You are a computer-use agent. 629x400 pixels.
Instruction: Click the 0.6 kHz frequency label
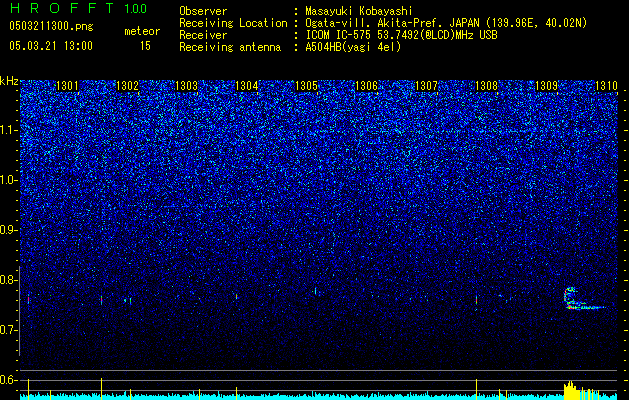click(x=9, y=380)
